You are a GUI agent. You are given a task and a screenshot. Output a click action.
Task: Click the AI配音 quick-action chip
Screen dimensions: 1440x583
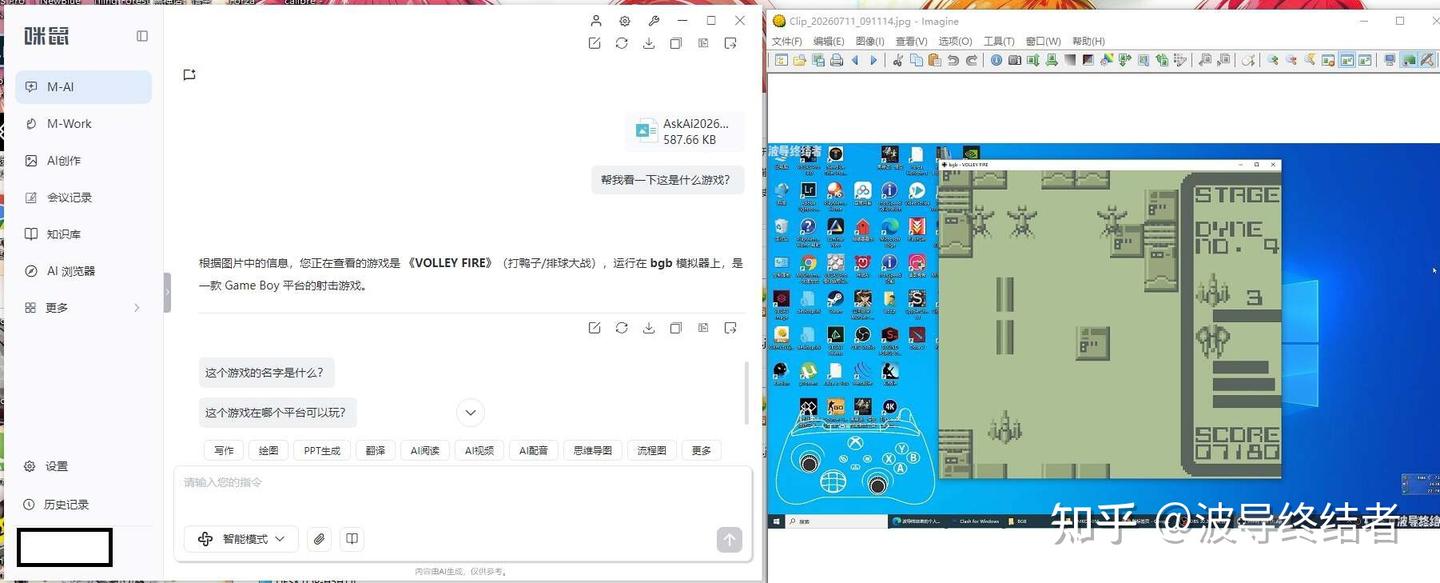(534, 451)
